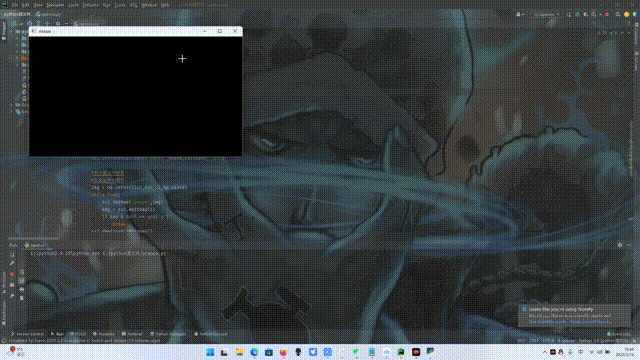Click the green Run button in top toolbar
The height and width of the screenshot is (360, 640).
point(569,14)
